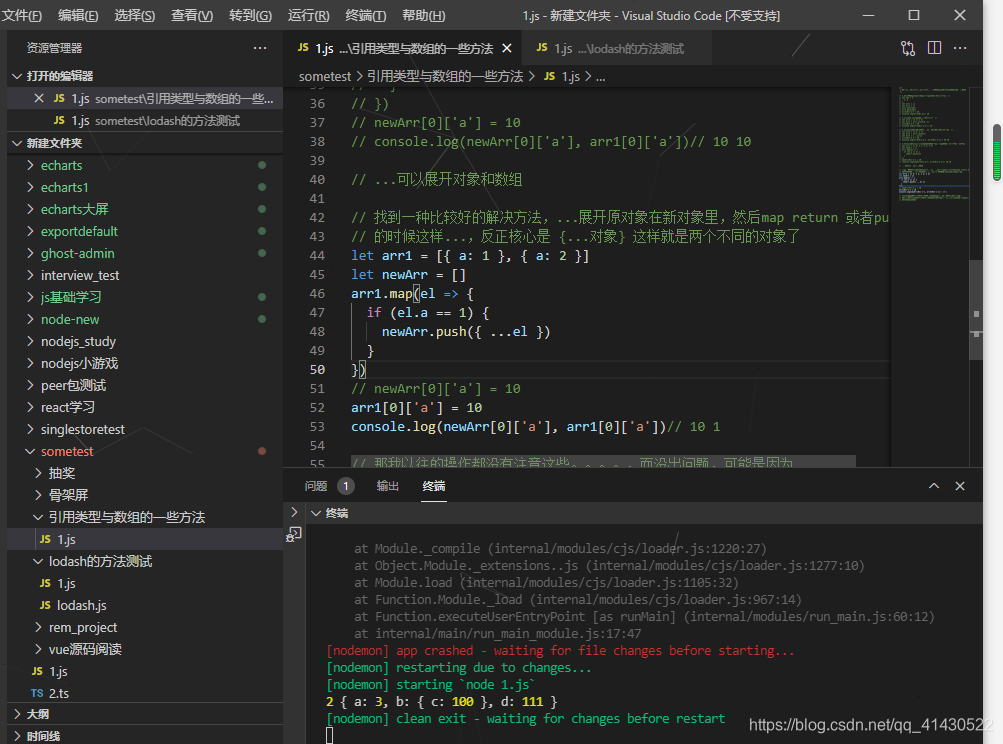Expand the node-new folder
This screenshot has width=1003, height=744.
[x=145, y=319]
